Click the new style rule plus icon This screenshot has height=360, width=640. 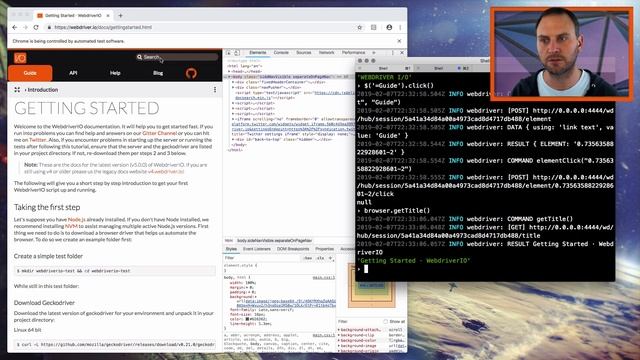pos(331,258)
